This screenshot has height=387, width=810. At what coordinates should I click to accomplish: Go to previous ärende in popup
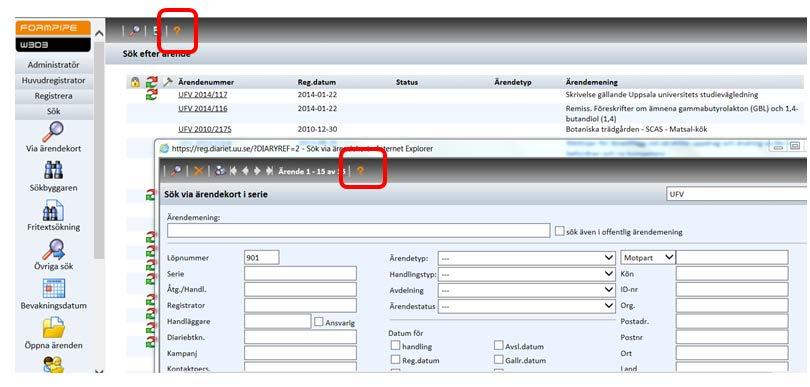tap(246, 171)
